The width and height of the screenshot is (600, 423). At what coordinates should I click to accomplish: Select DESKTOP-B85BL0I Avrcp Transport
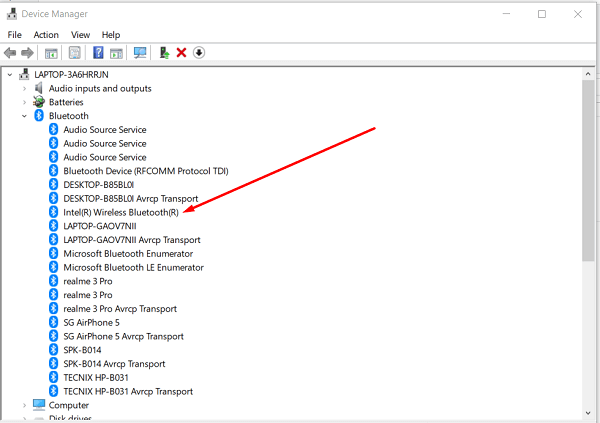131,199
